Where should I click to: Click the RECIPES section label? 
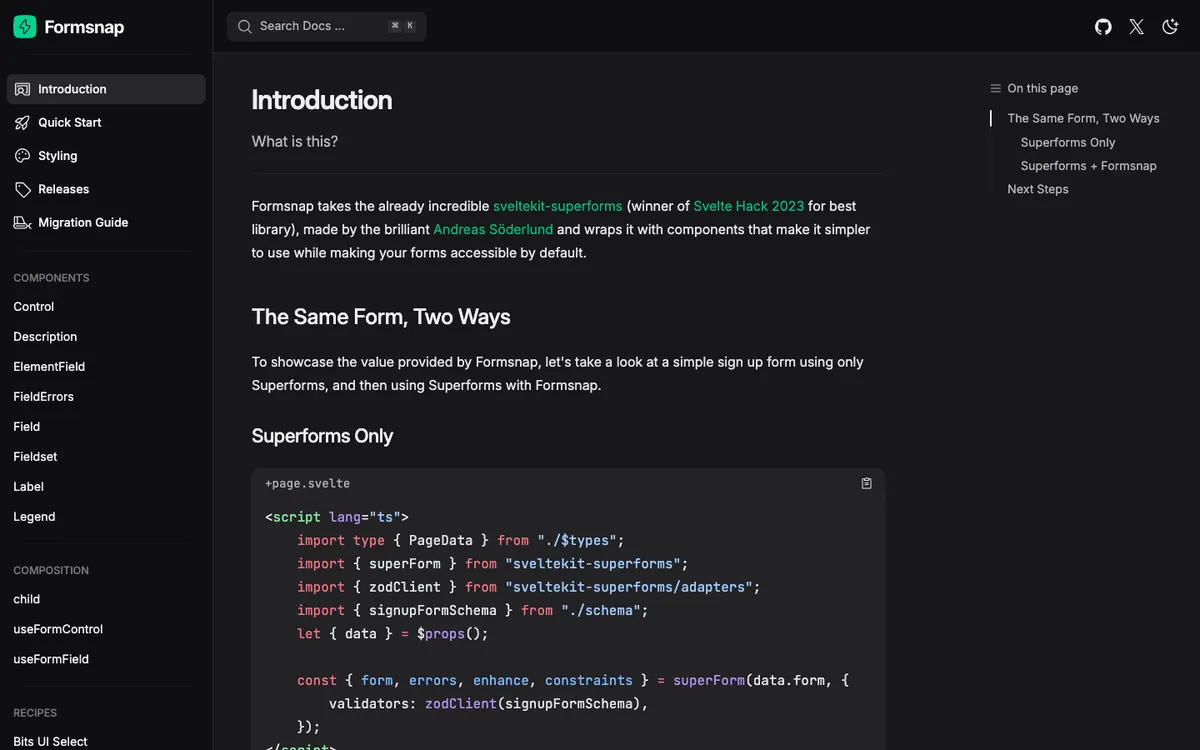coord(35,713)
